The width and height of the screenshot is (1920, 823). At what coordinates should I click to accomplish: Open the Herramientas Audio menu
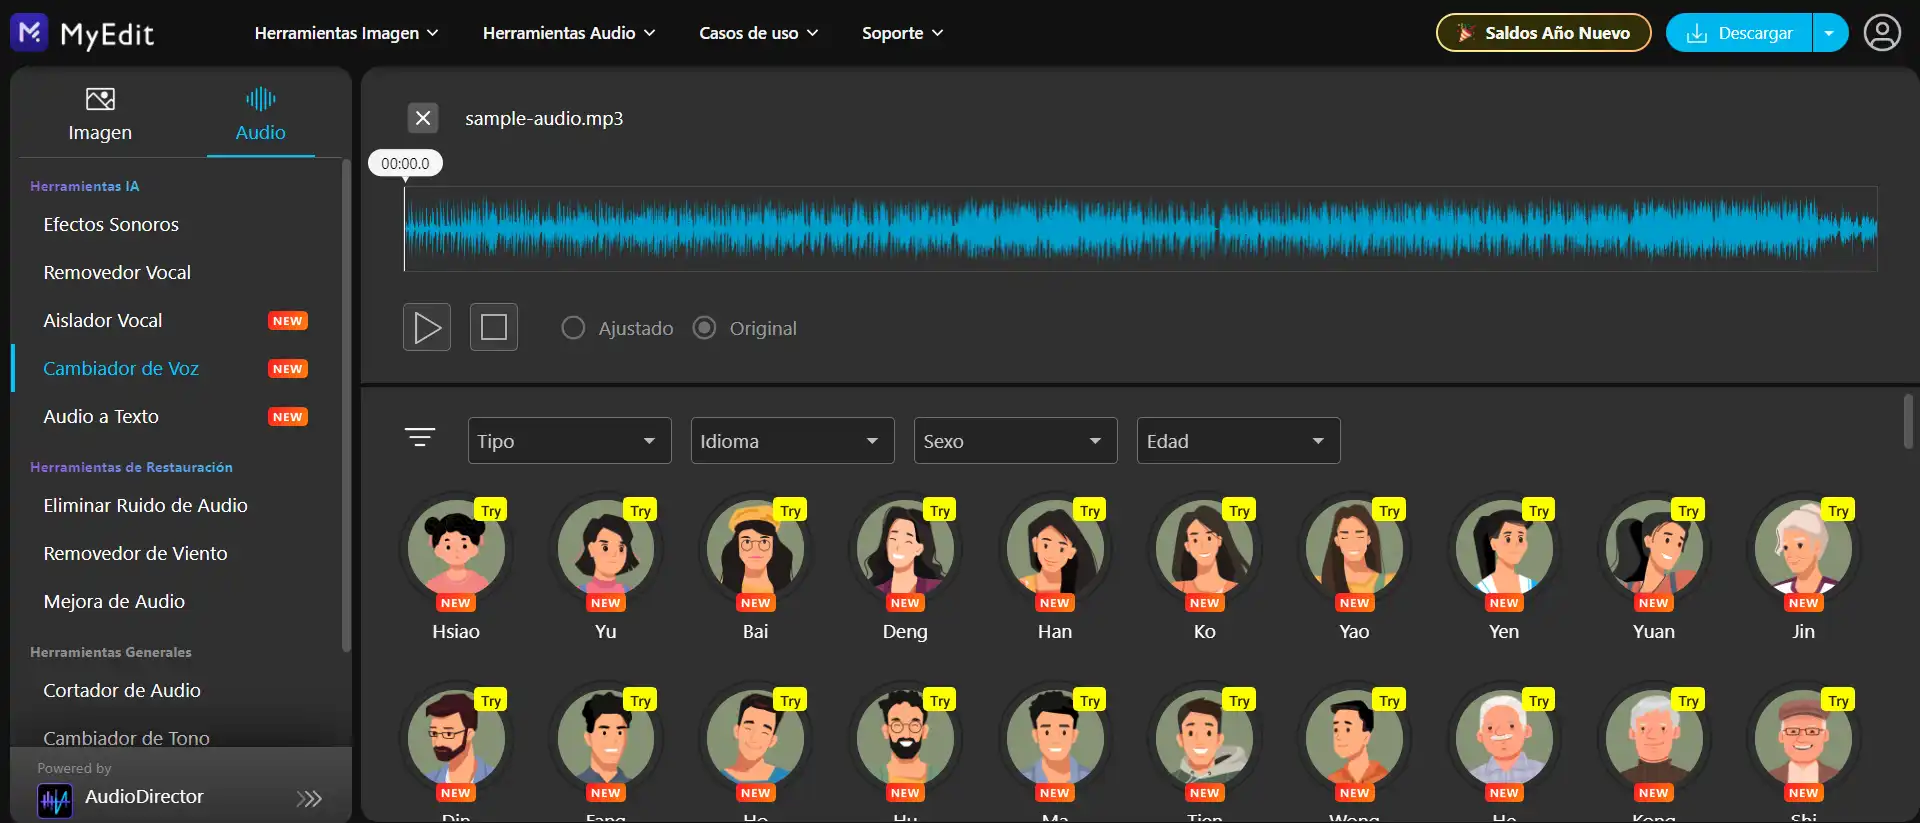click(x=569, y=33)
